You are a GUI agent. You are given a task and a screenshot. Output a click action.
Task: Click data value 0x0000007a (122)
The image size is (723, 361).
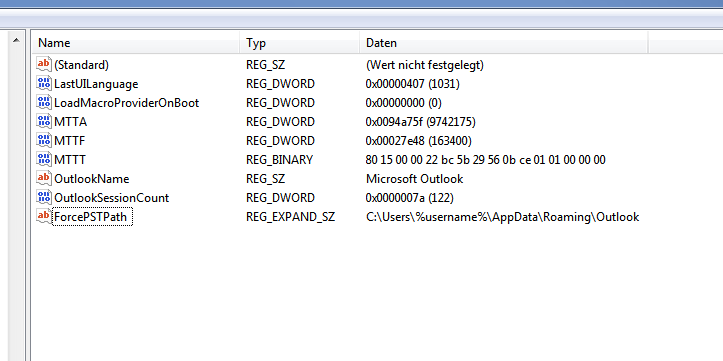coord(410,198)
